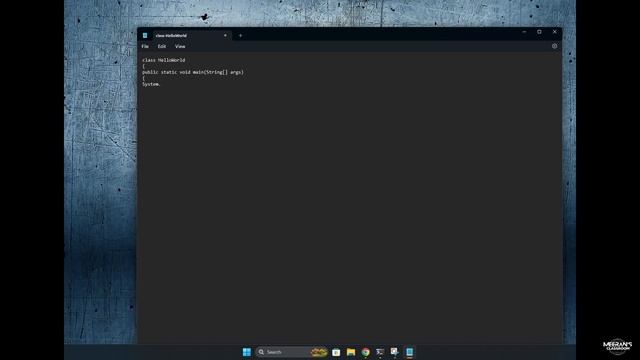Open Microsoft Store from the taskbar
The image size is (640, 360).
click(x=336, y=352)
